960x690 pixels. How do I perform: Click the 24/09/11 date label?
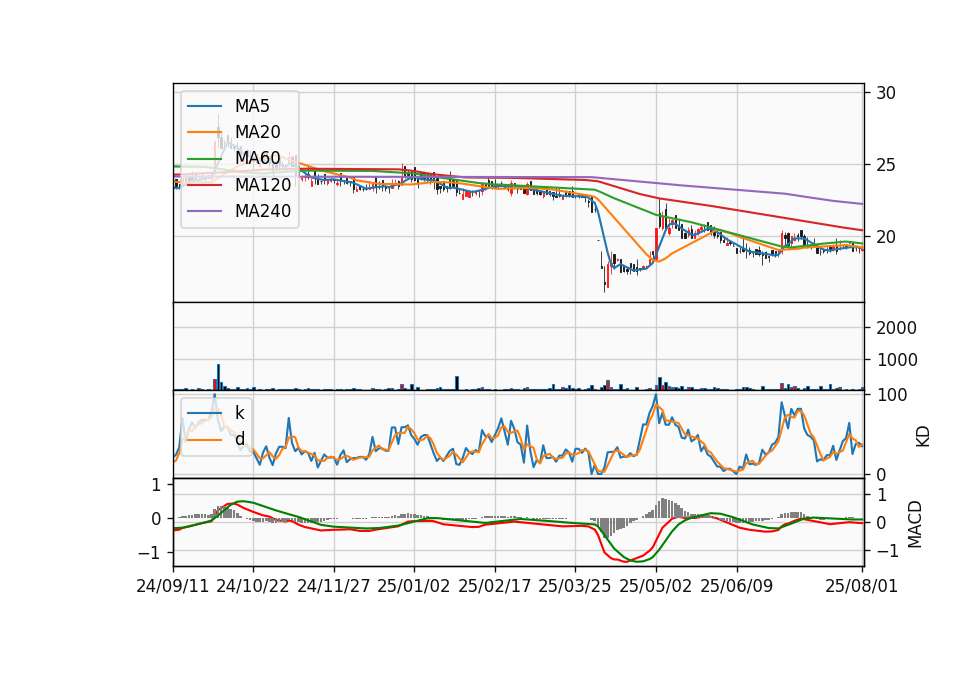(x=173, y=586)
